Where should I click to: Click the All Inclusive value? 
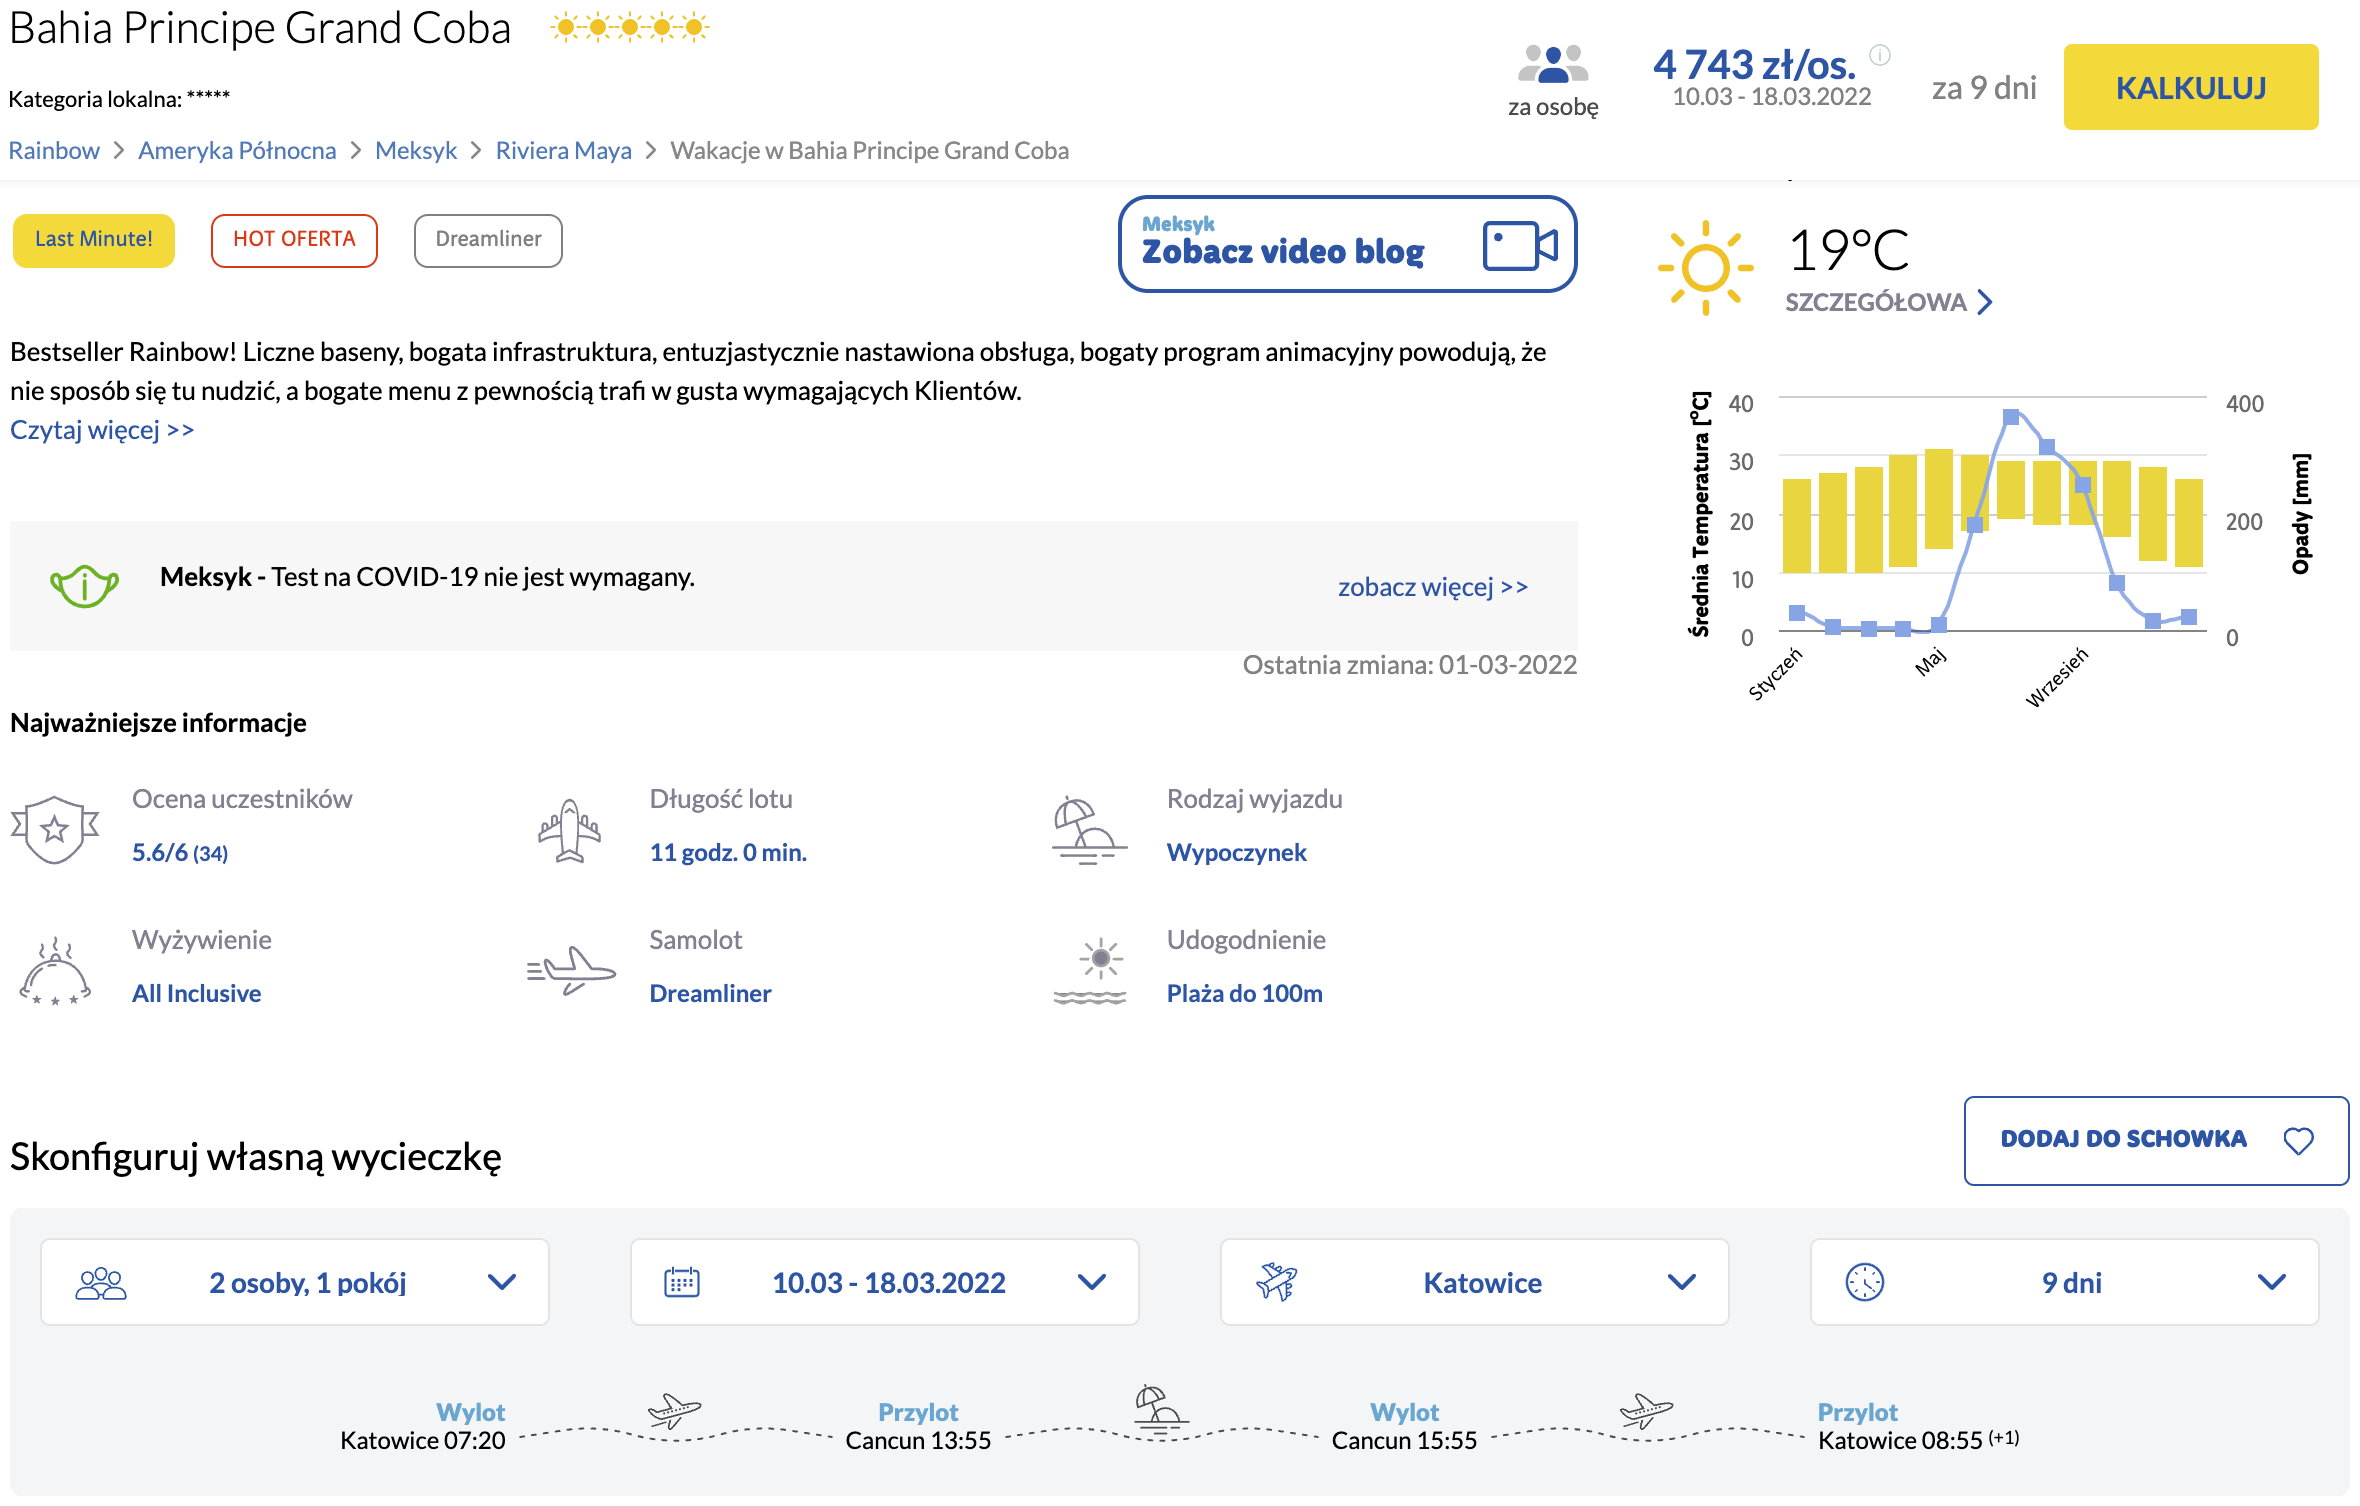coord(197,994)
